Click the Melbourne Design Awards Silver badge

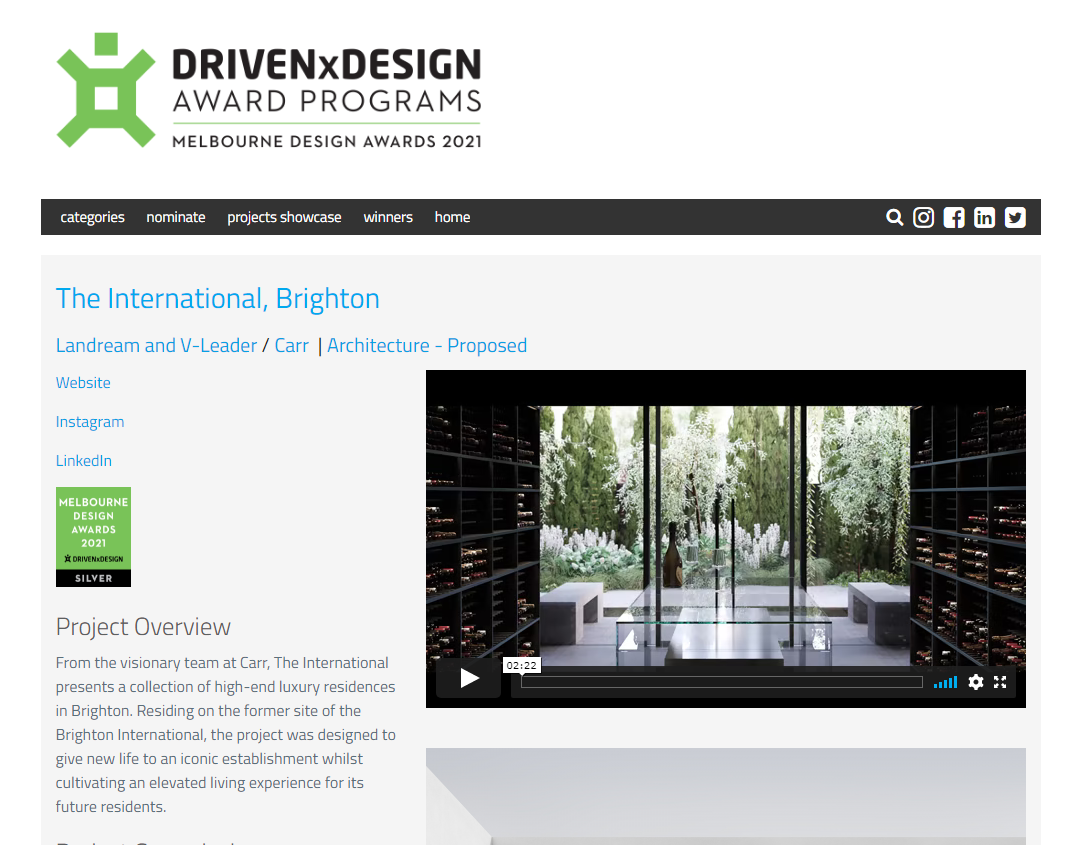pyautogui.click(x=93, y=537)
